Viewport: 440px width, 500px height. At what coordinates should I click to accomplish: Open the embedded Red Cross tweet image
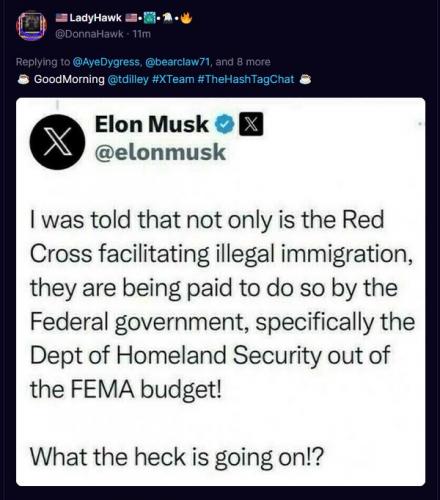click(x=221, y=292)
